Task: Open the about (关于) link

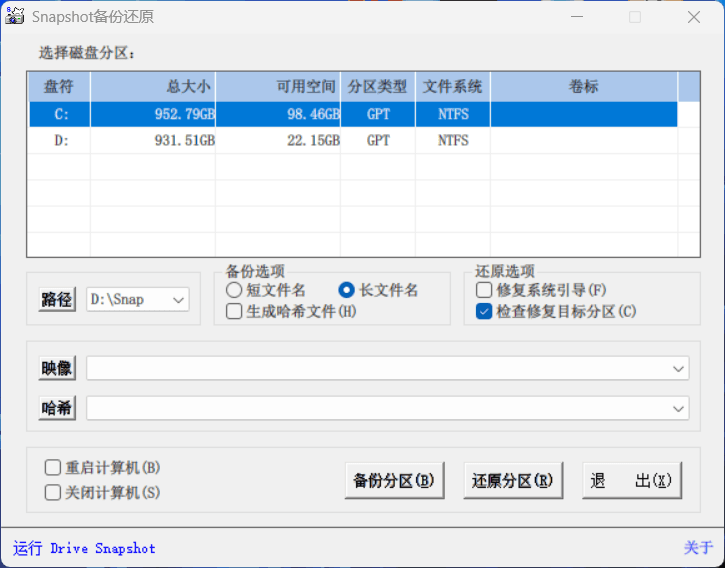Action: click(698, 548)
